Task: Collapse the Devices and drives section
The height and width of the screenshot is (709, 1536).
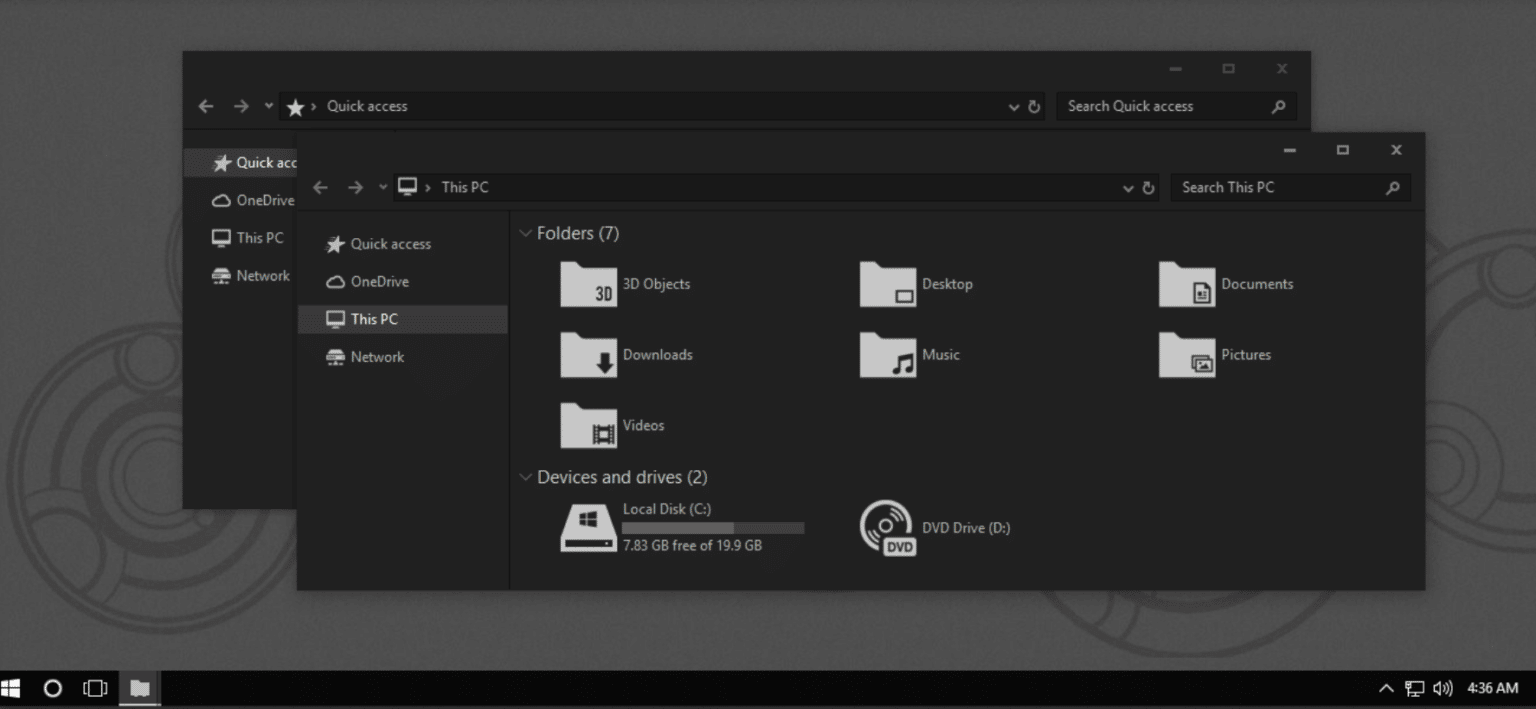Action: point(526,477)
